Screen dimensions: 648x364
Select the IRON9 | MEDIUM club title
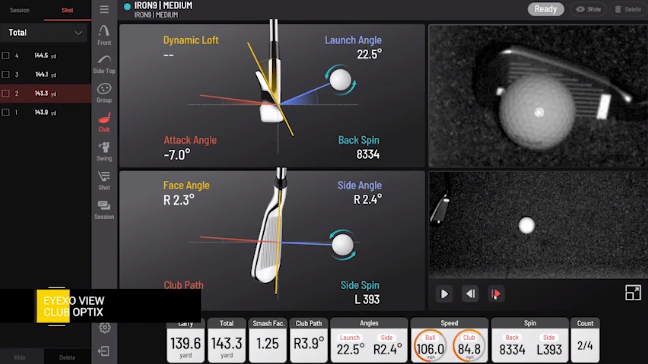pyautogui.click(x=163, y=6)
